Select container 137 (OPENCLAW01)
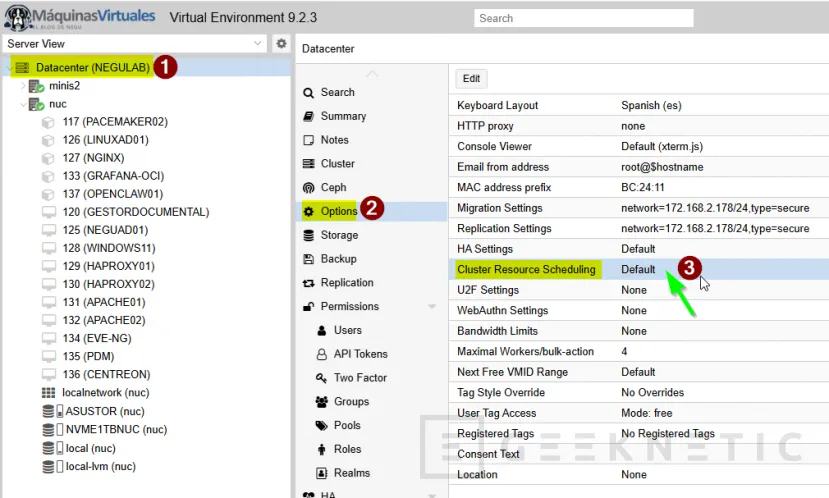The image size is (829, 498). coord(113,194)
